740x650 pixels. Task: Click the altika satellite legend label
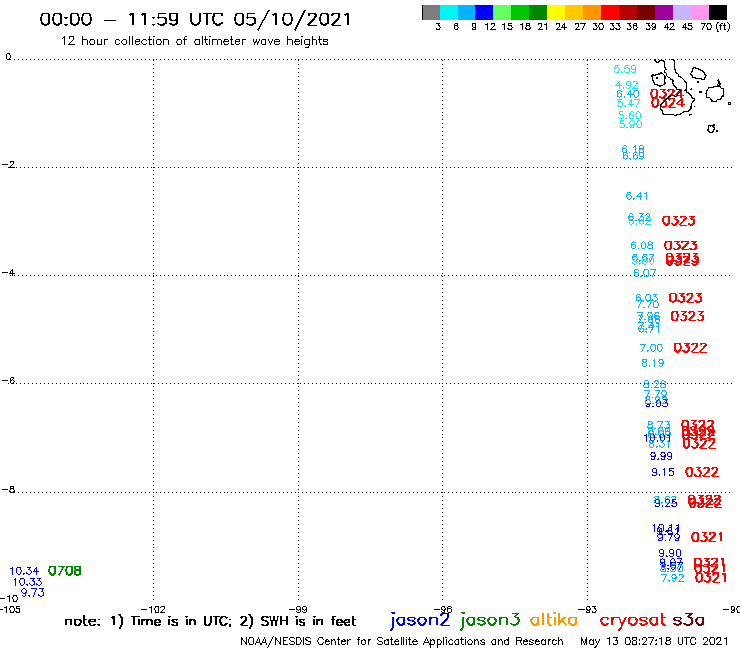tap(553, 620)
